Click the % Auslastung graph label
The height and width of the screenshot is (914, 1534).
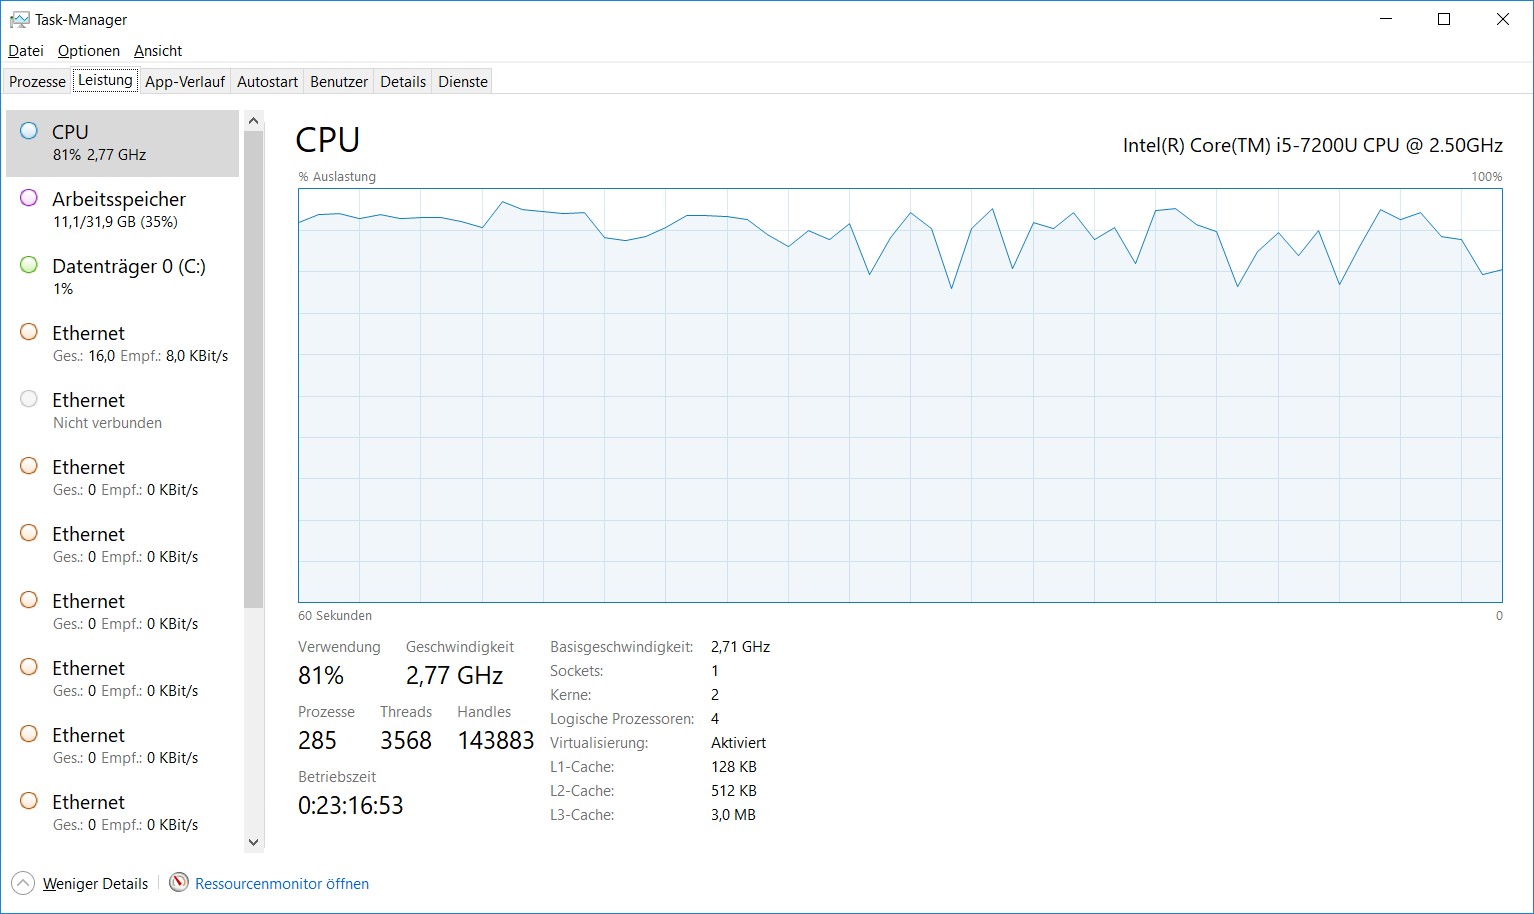337,177
